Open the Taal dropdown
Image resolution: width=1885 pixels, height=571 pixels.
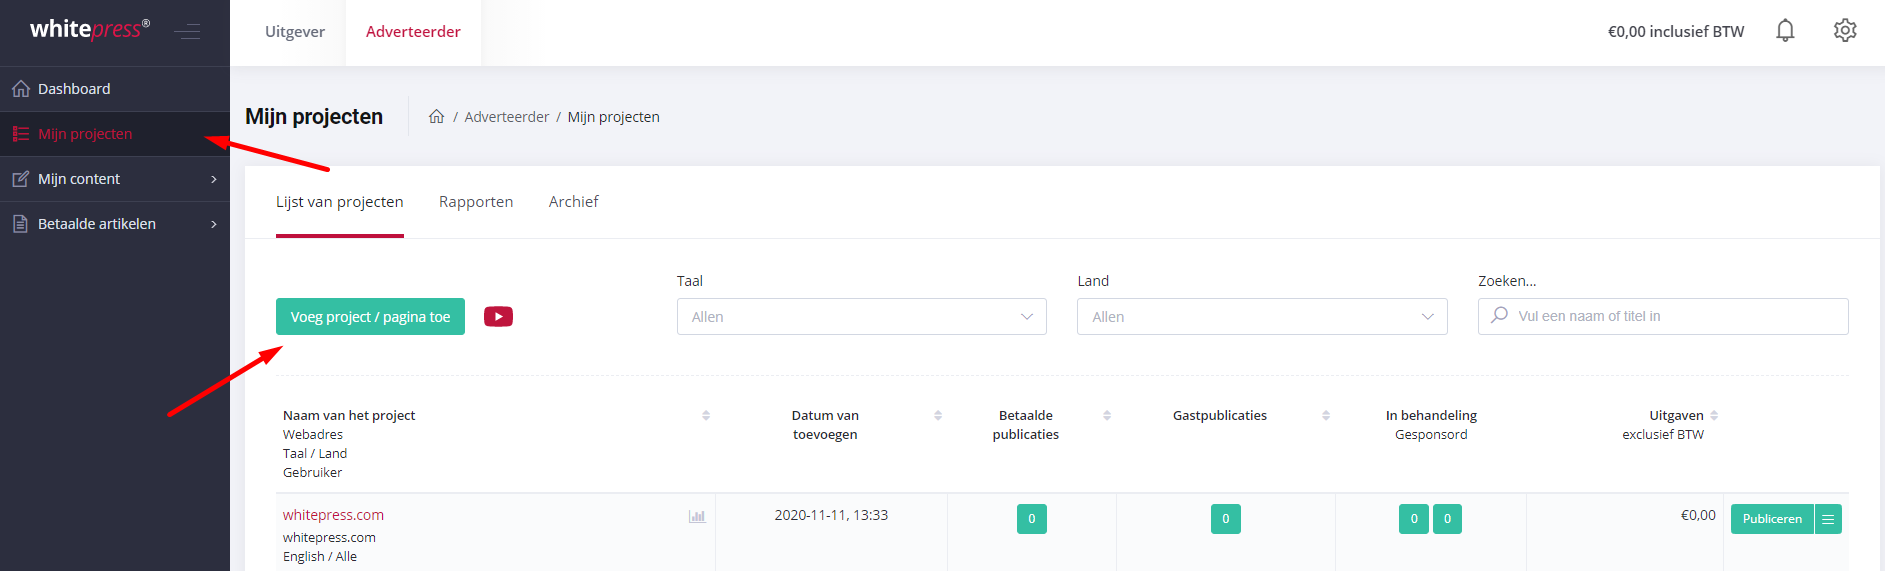(x=862, y=316)
